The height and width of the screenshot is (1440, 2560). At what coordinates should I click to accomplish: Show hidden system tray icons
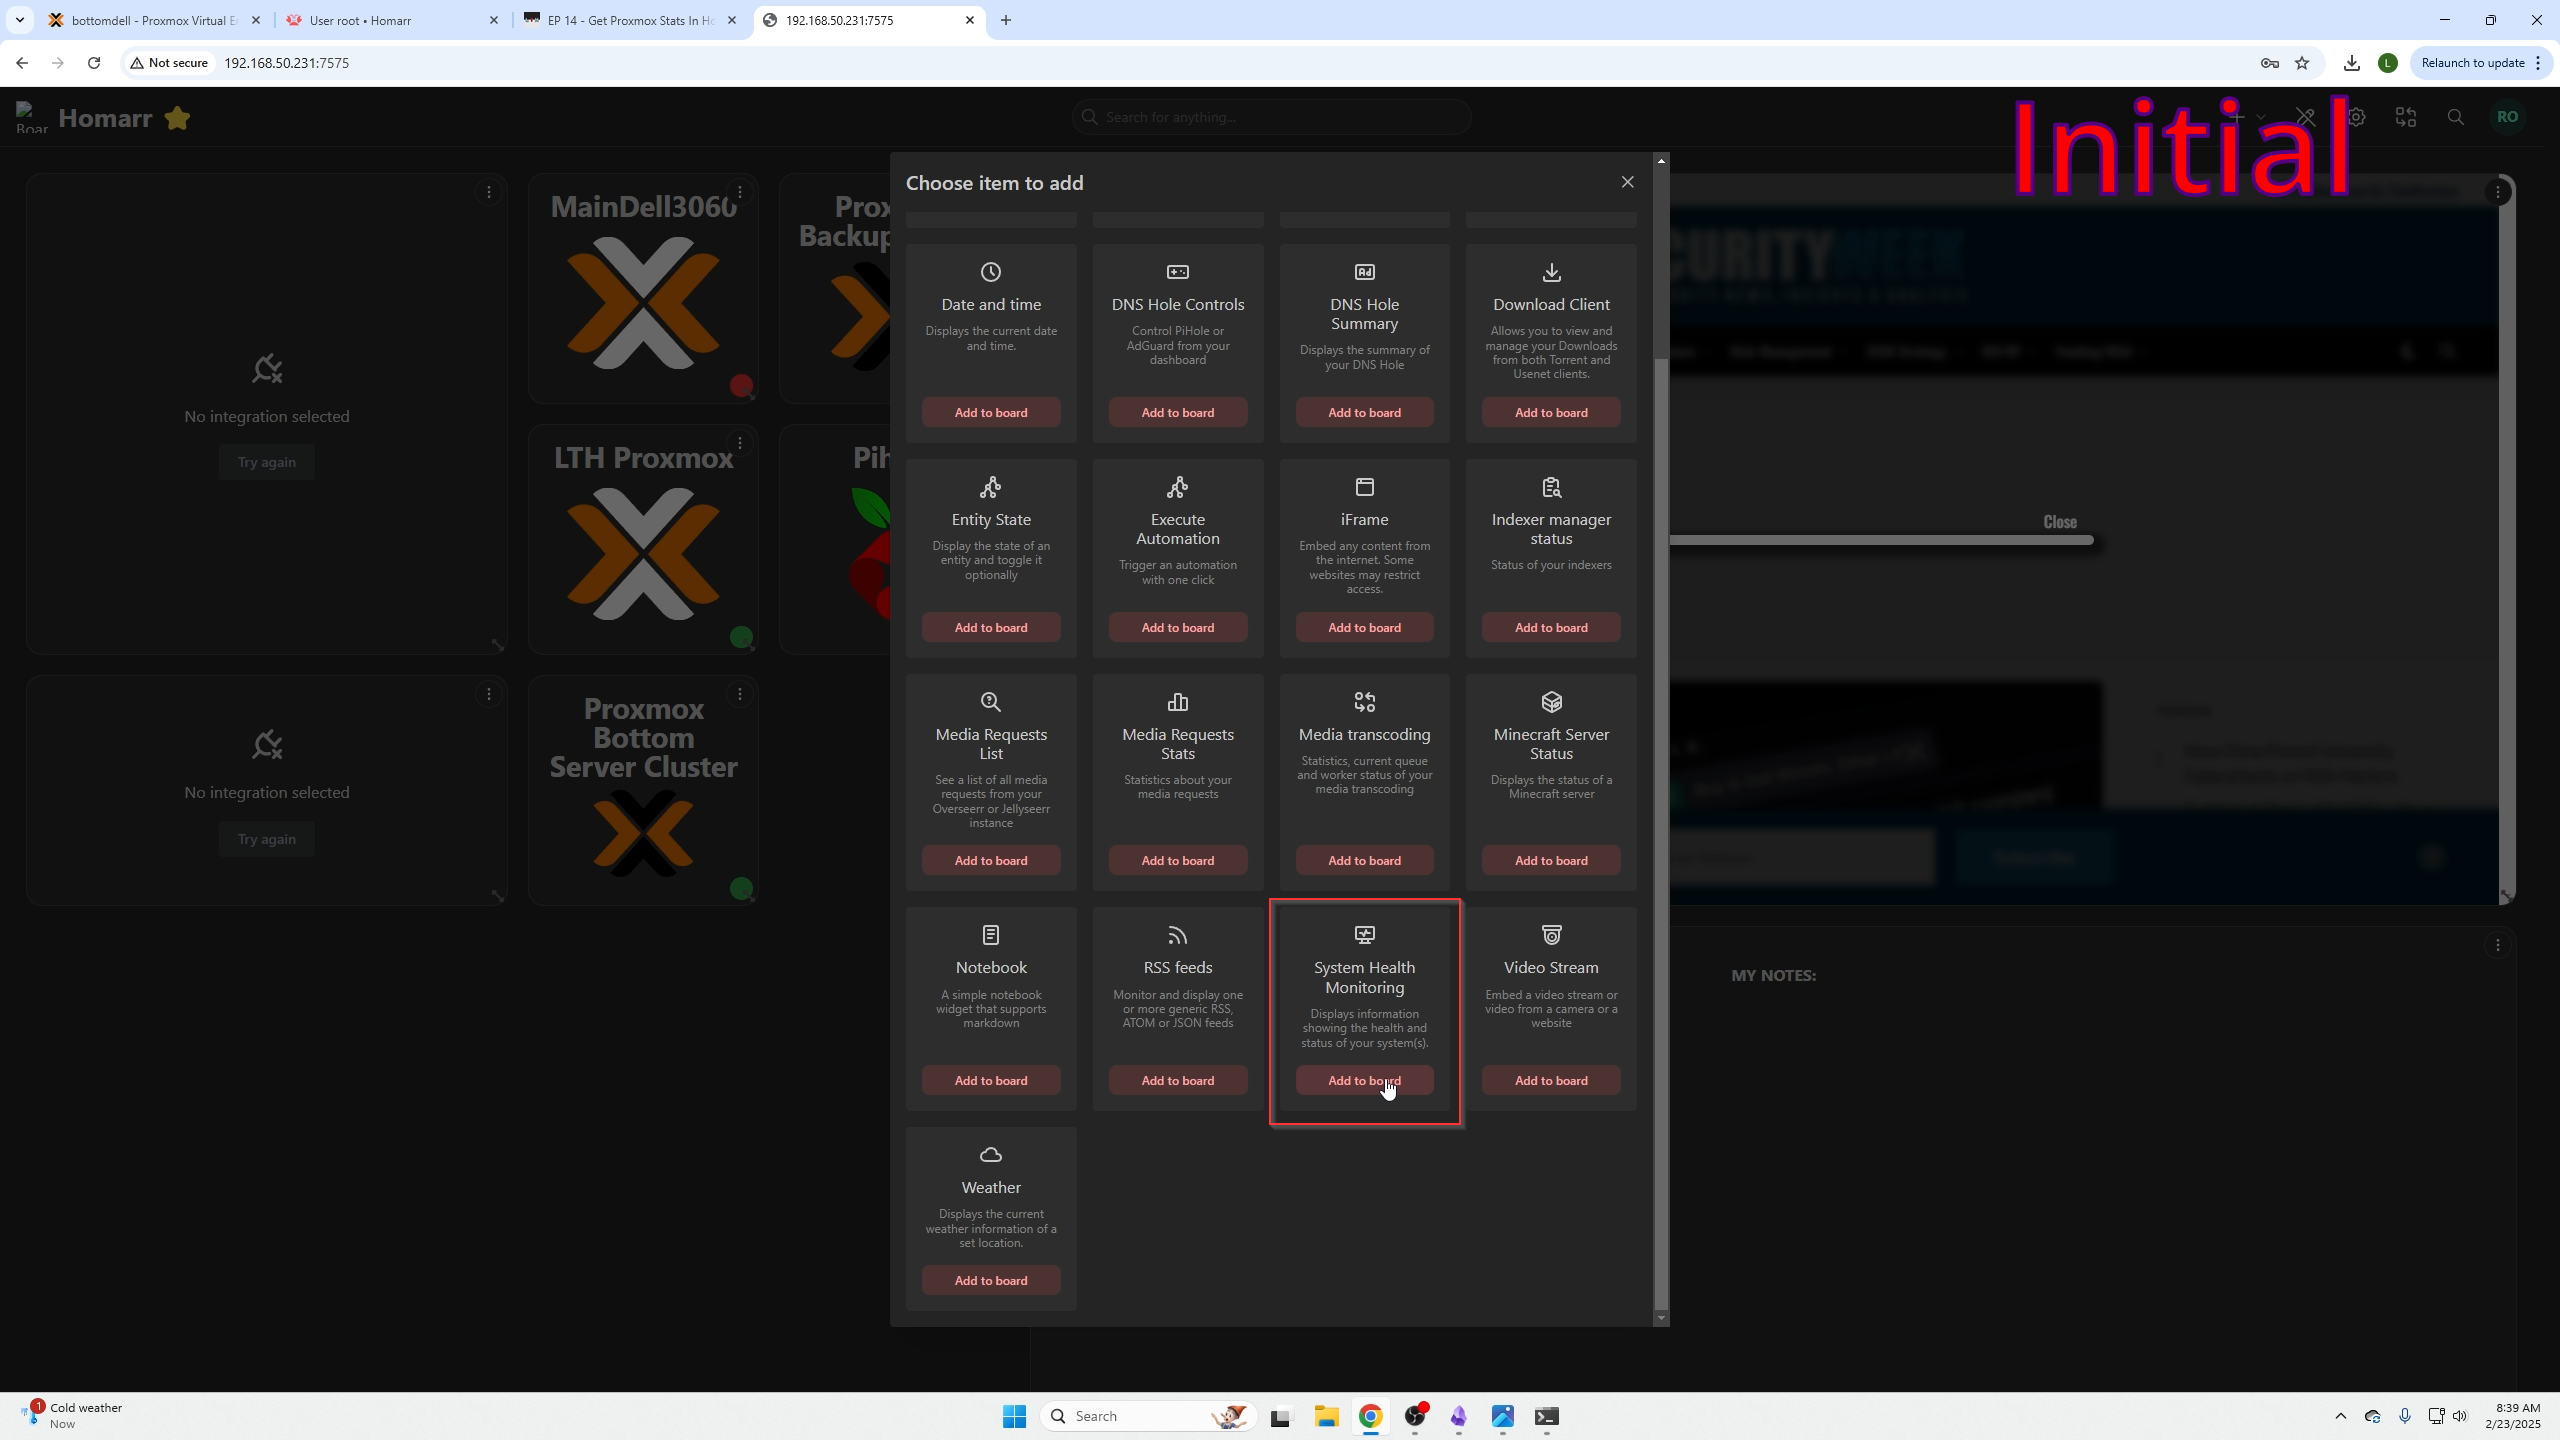(2340, 1416)
